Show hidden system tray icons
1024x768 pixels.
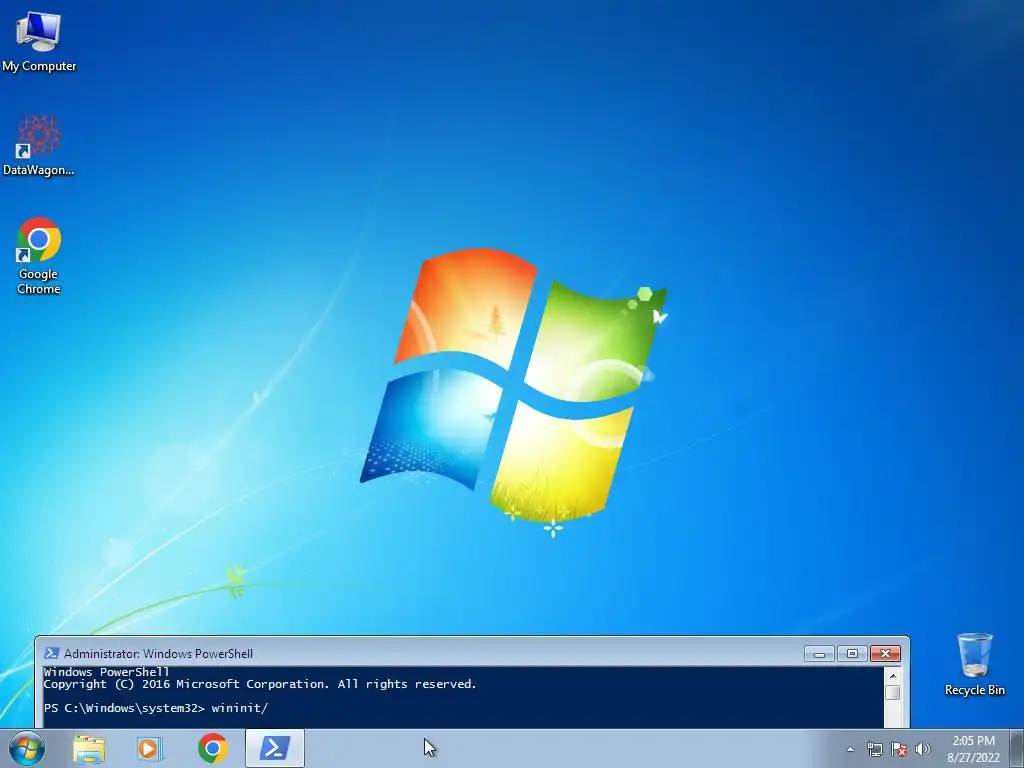tap(850, 749)
